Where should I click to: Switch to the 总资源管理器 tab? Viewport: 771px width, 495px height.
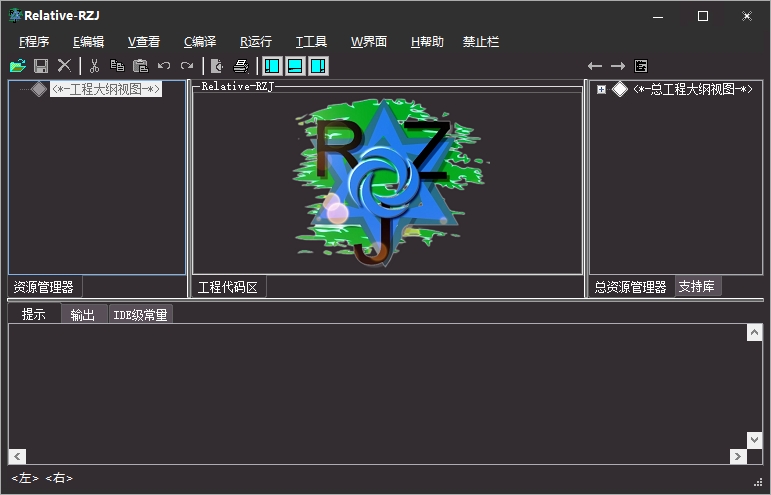point(630,287)
